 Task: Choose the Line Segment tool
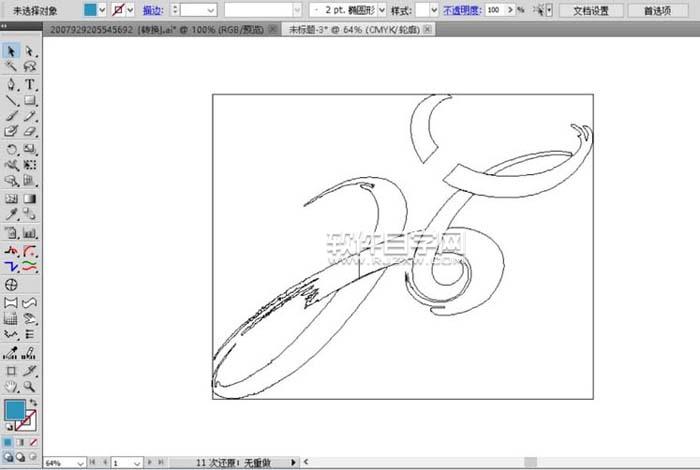tap(11, 100)
